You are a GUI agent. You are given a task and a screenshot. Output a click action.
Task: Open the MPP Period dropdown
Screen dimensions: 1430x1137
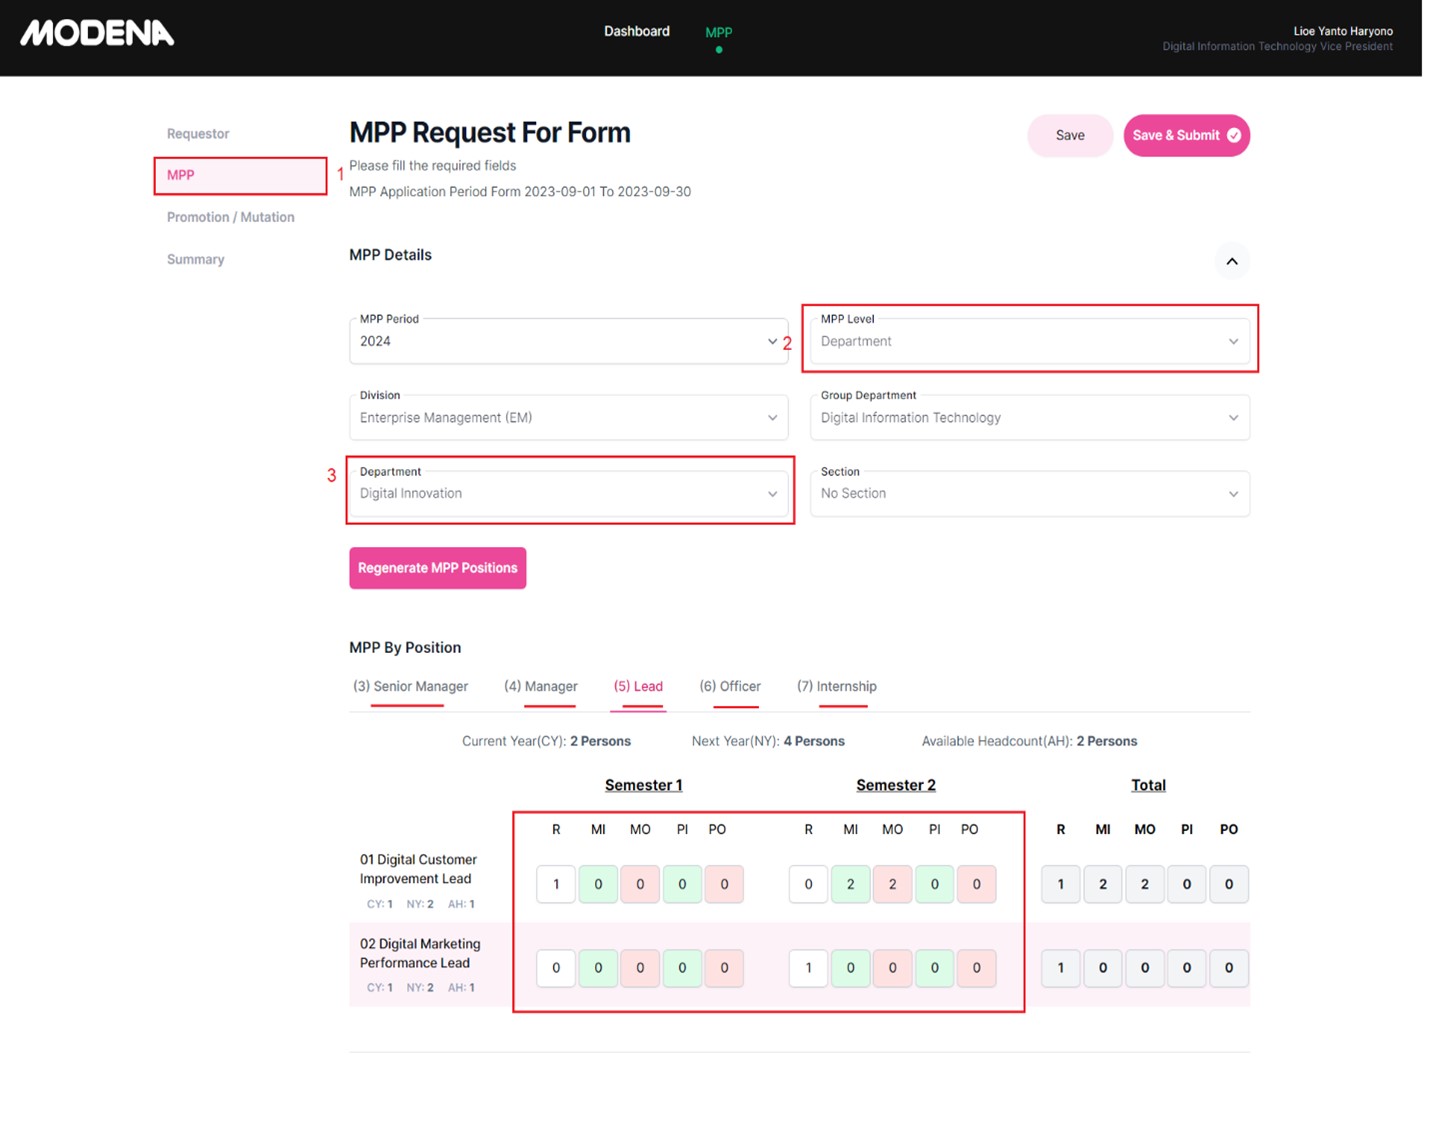567,342
